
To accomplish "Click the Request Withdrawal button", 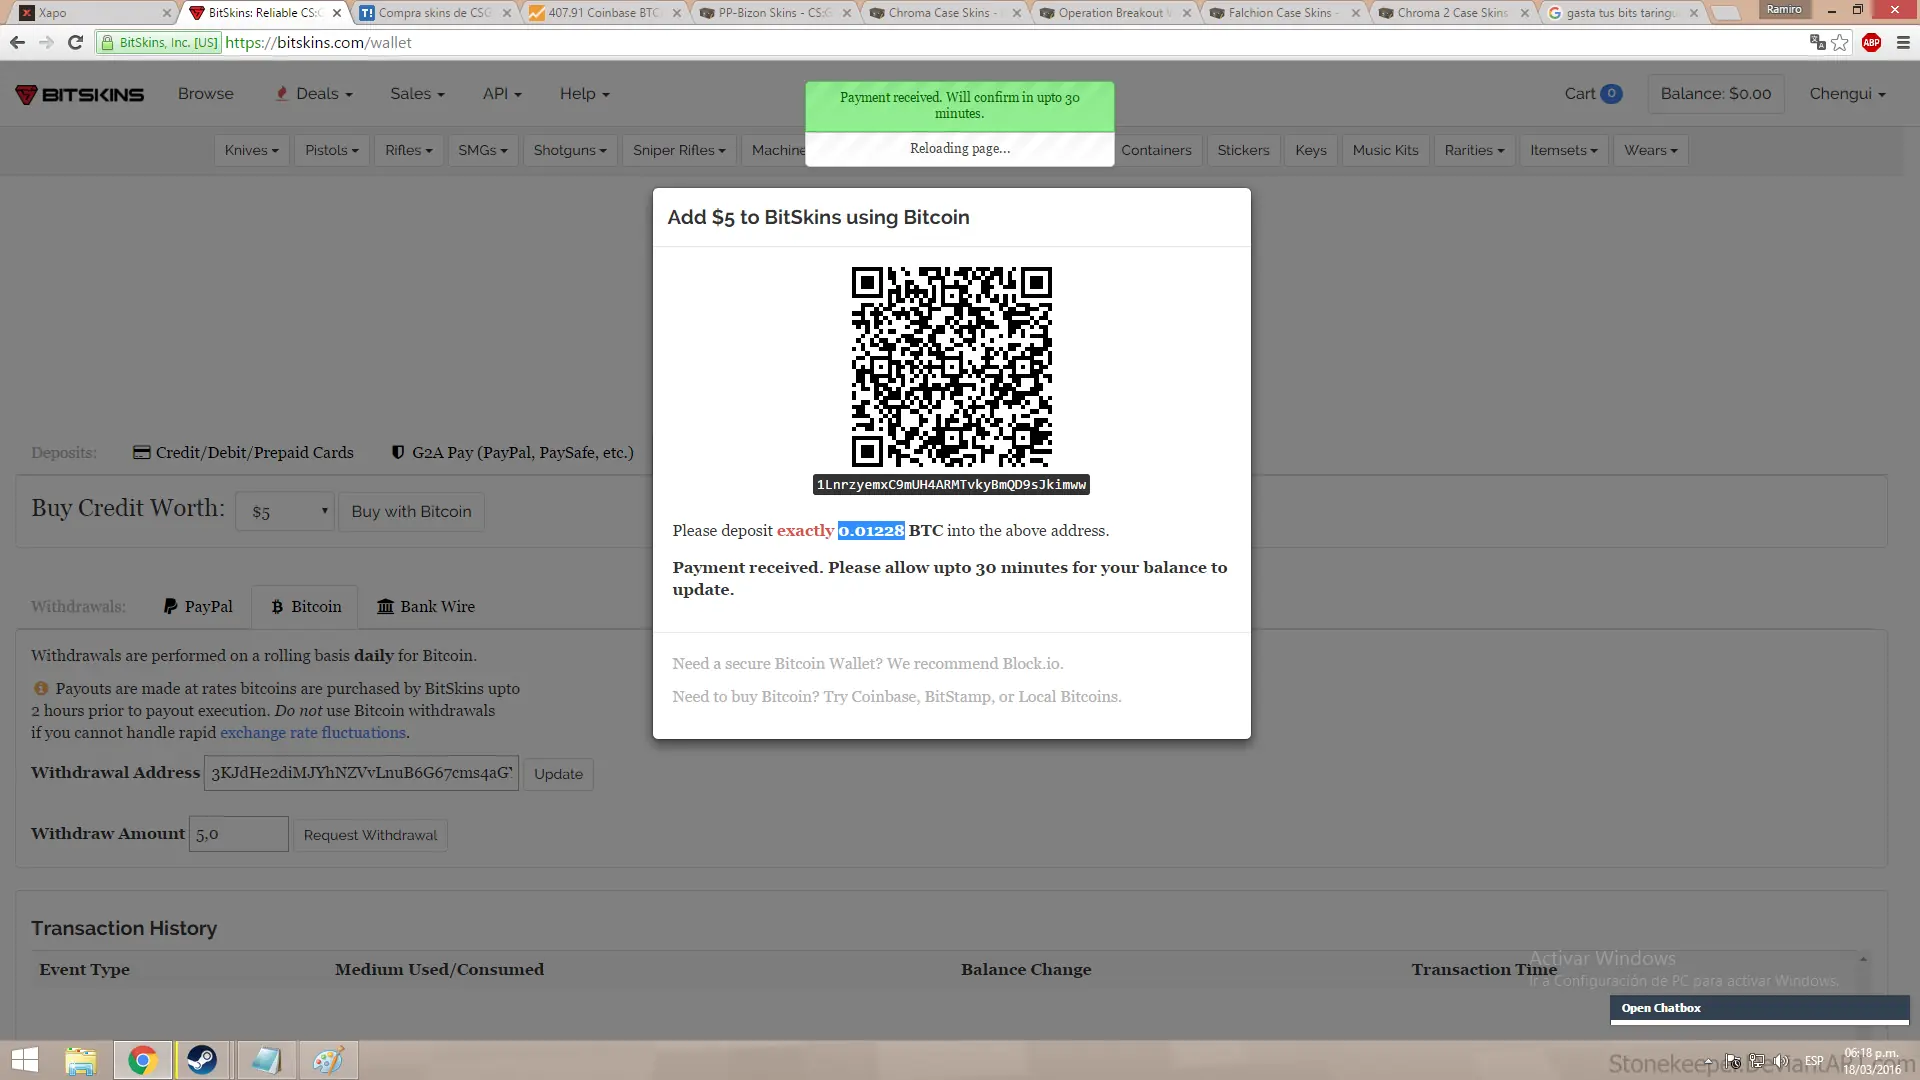I will click(370, 835).
